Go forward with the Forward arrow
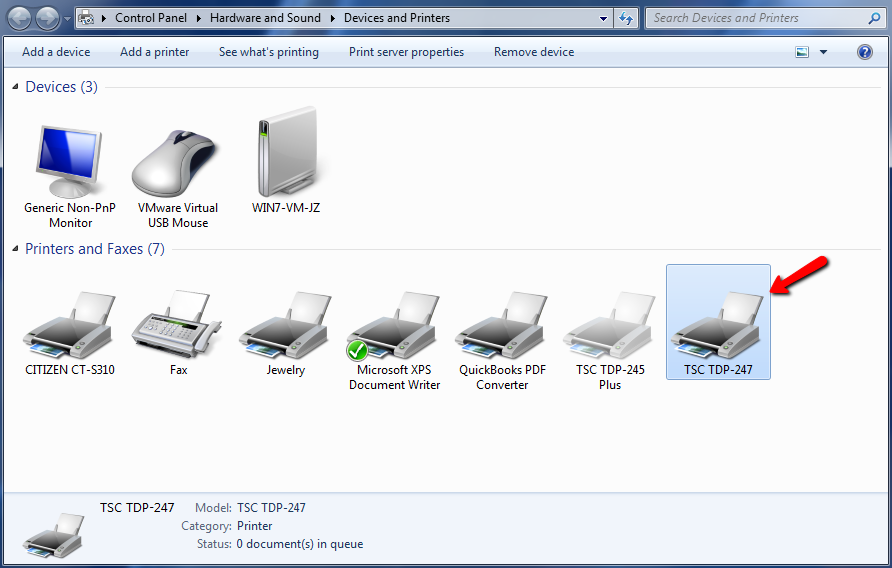The width and height of the screenshot is (892, 568). pos(47,18)
